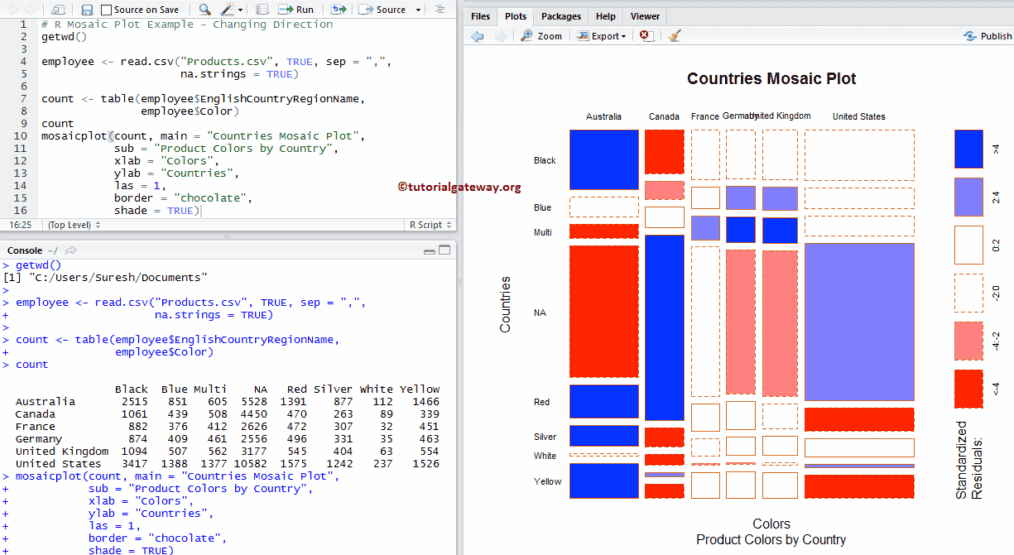Click the console working directory arrow icon
This screenshot has width=1014, height=555.
point(70,250)
